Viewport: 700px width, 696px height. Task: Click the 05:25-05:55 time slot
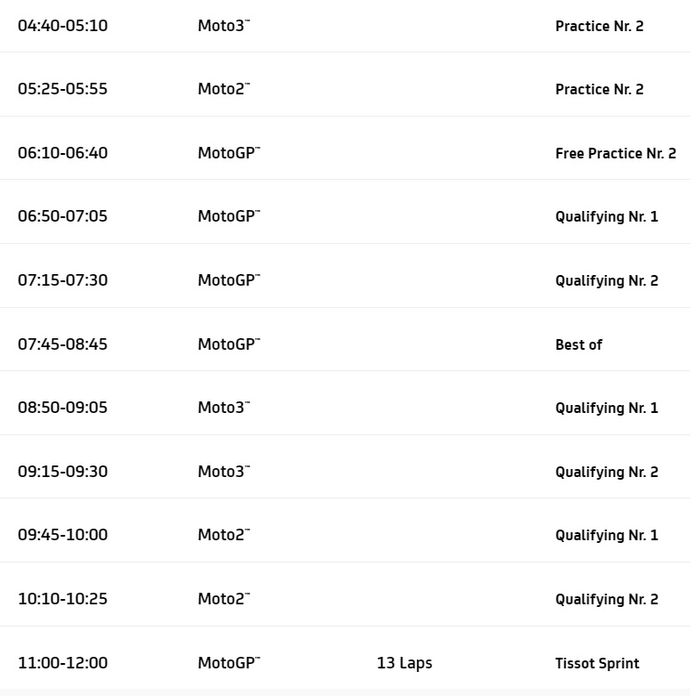tap(62, 89)
